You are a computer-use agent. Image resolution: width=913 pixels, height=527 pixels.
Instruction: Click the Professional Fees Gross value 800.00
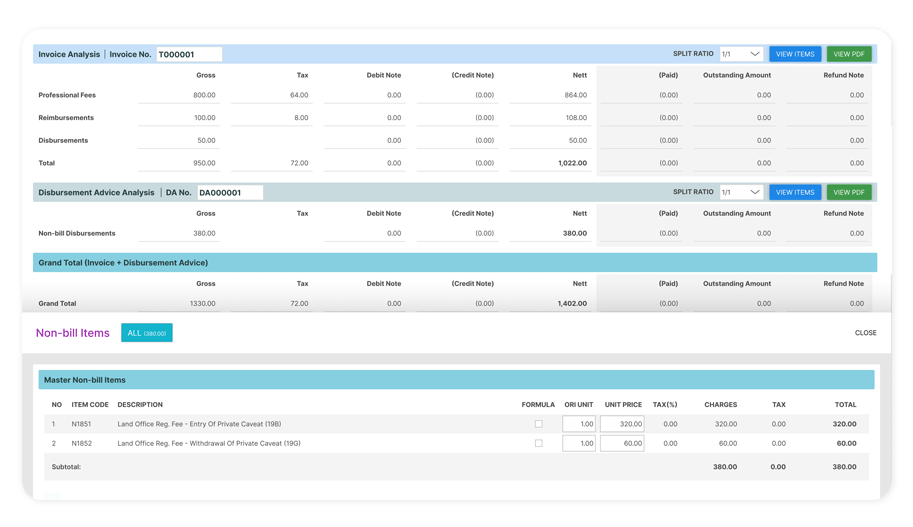[x=204, y=96]
